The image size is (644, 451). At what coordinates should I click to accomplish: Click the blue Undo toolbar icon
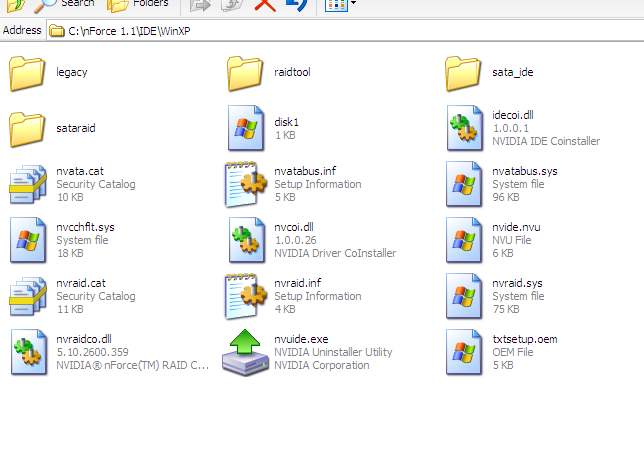coord(297,5)
